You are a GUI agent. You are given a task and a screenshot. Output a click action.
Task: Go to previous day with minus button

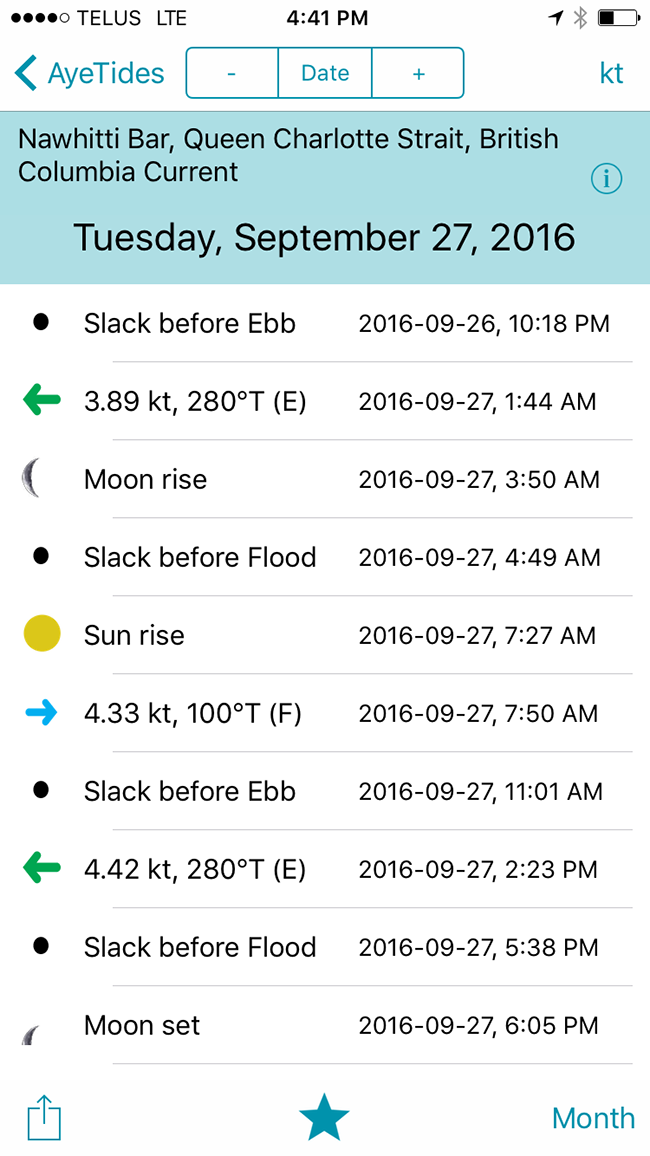[231, 73]
